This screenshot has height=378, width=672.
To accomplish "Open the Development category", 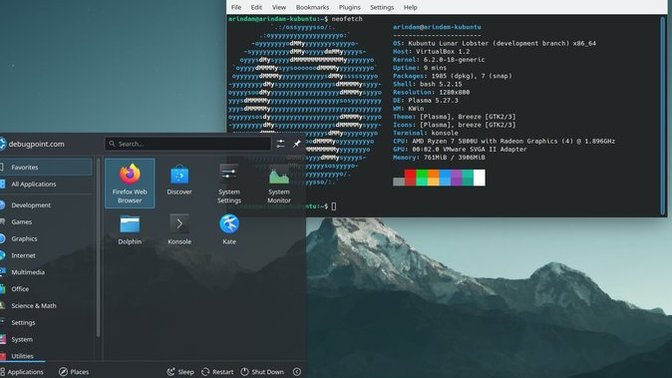I will point(46,205).
